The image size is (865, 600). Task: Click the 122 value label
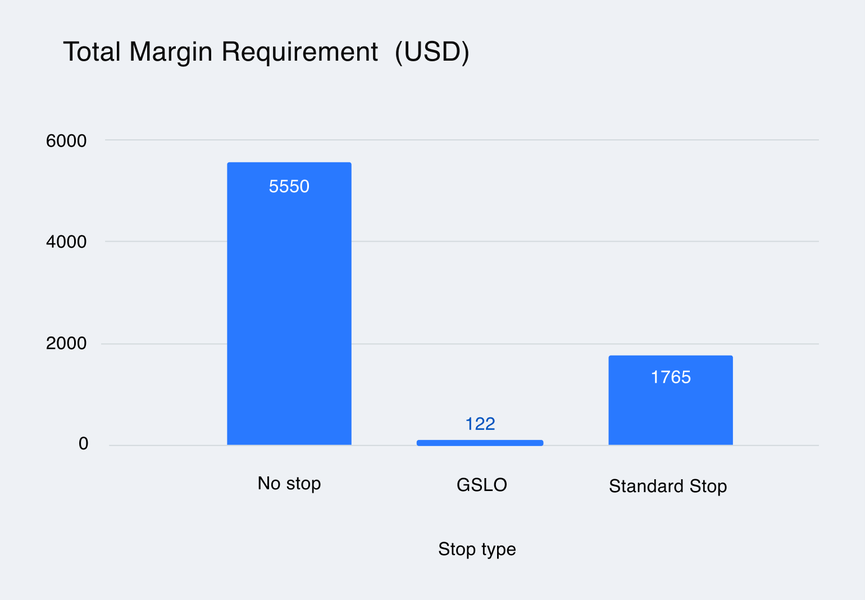(x=480, y=424)
